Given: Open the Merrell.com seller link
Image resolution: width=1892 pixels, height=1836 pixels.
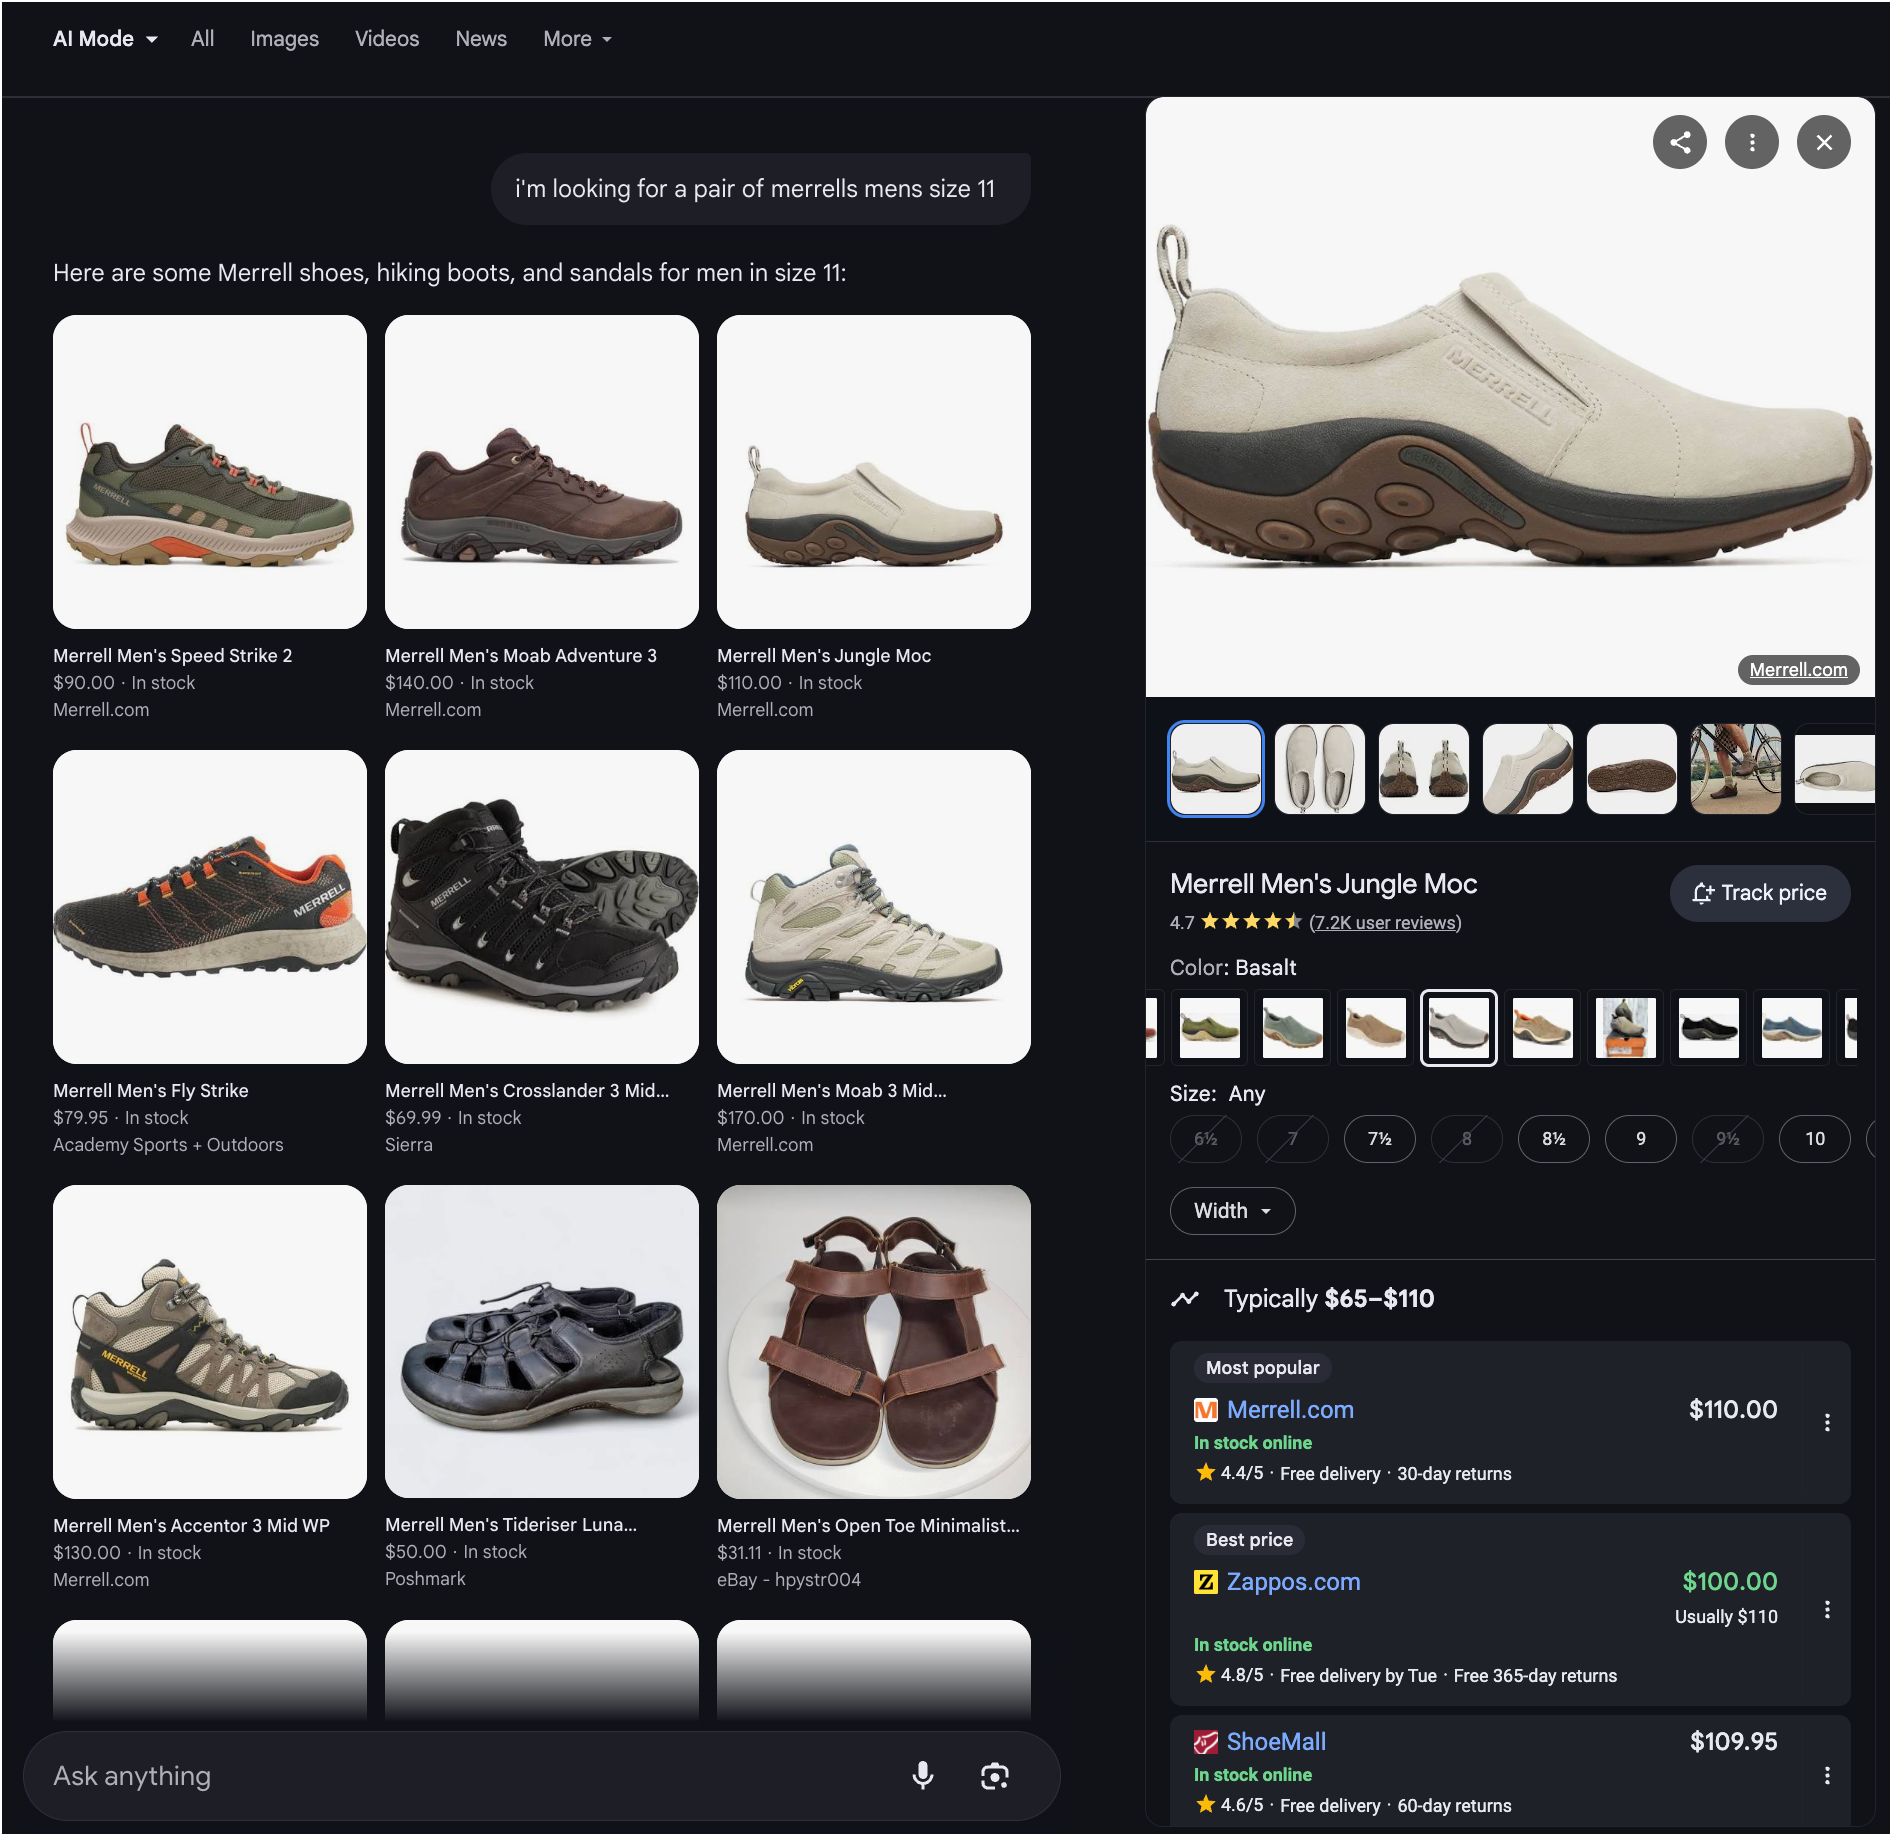Looking at the screenshot, I should point(1290,1410).
